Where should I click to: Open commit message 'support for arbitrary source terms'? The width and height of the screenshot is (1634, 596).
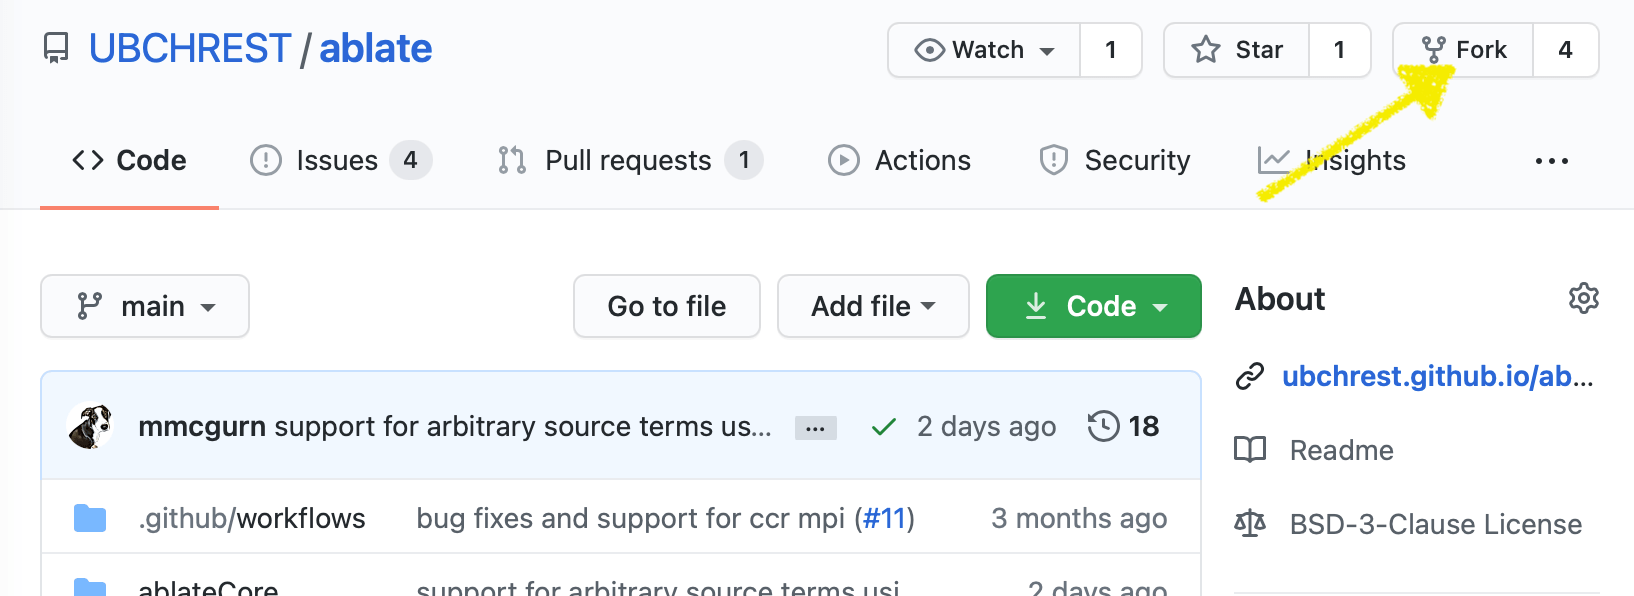point(523,427)
